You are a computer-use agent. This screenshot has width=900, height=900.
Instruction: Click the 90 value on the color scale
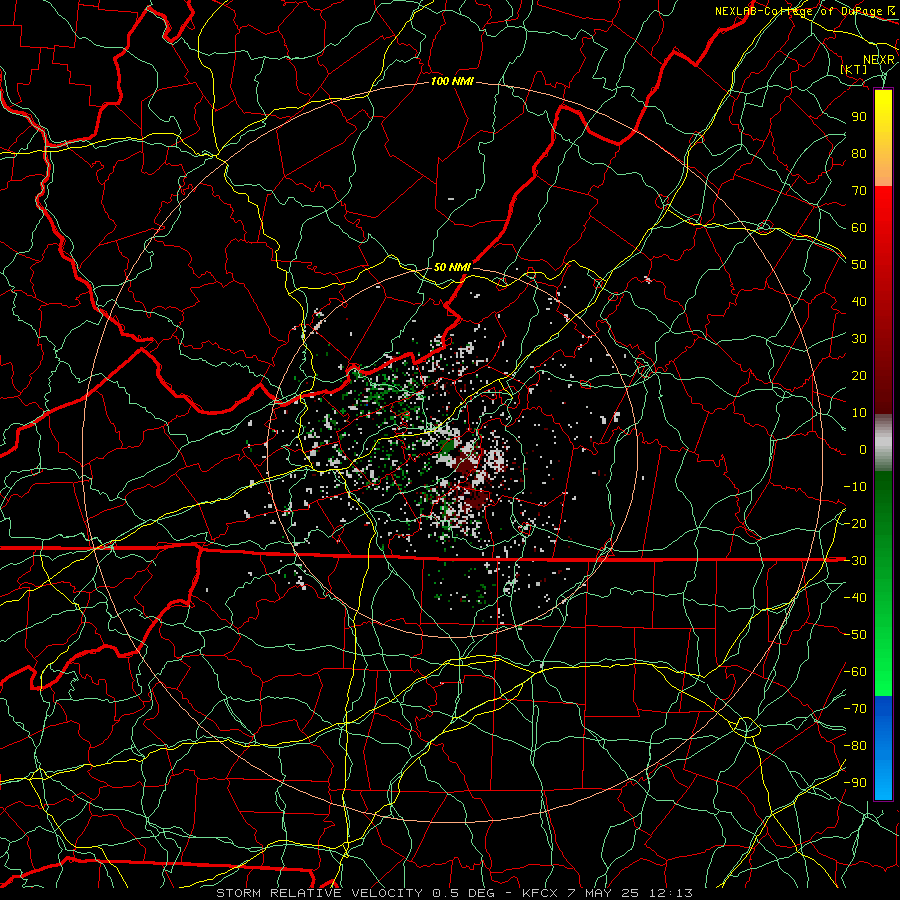tap(859, 117)
